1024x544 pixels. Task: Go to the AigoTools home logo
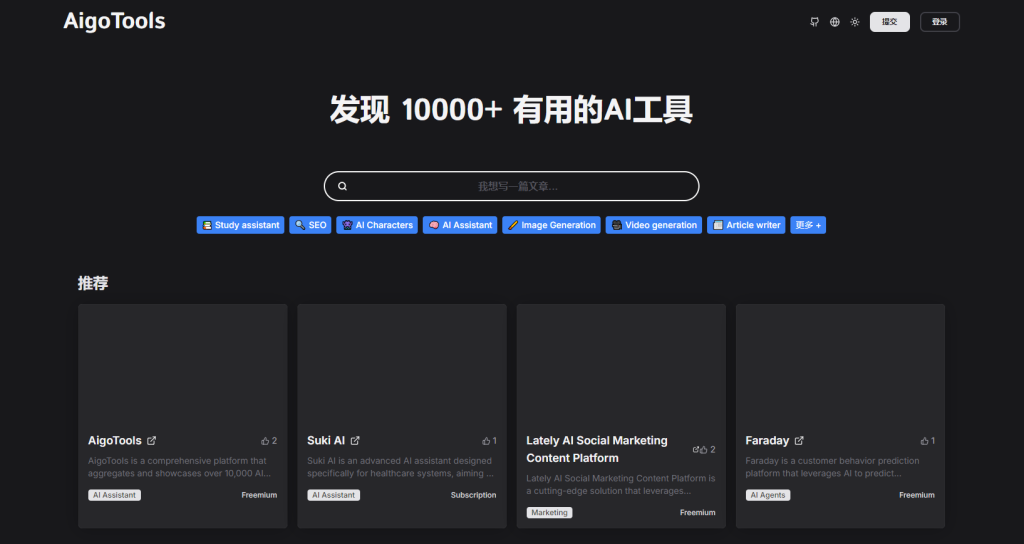[x=114, y=22]
